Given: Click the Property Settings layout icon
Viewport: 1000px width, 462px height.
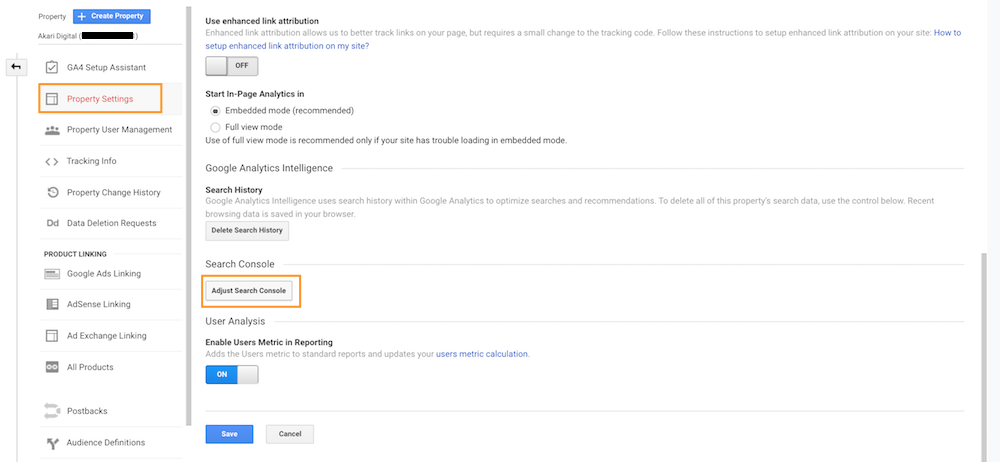Looking at the screenshot, I should coord(52,99).
